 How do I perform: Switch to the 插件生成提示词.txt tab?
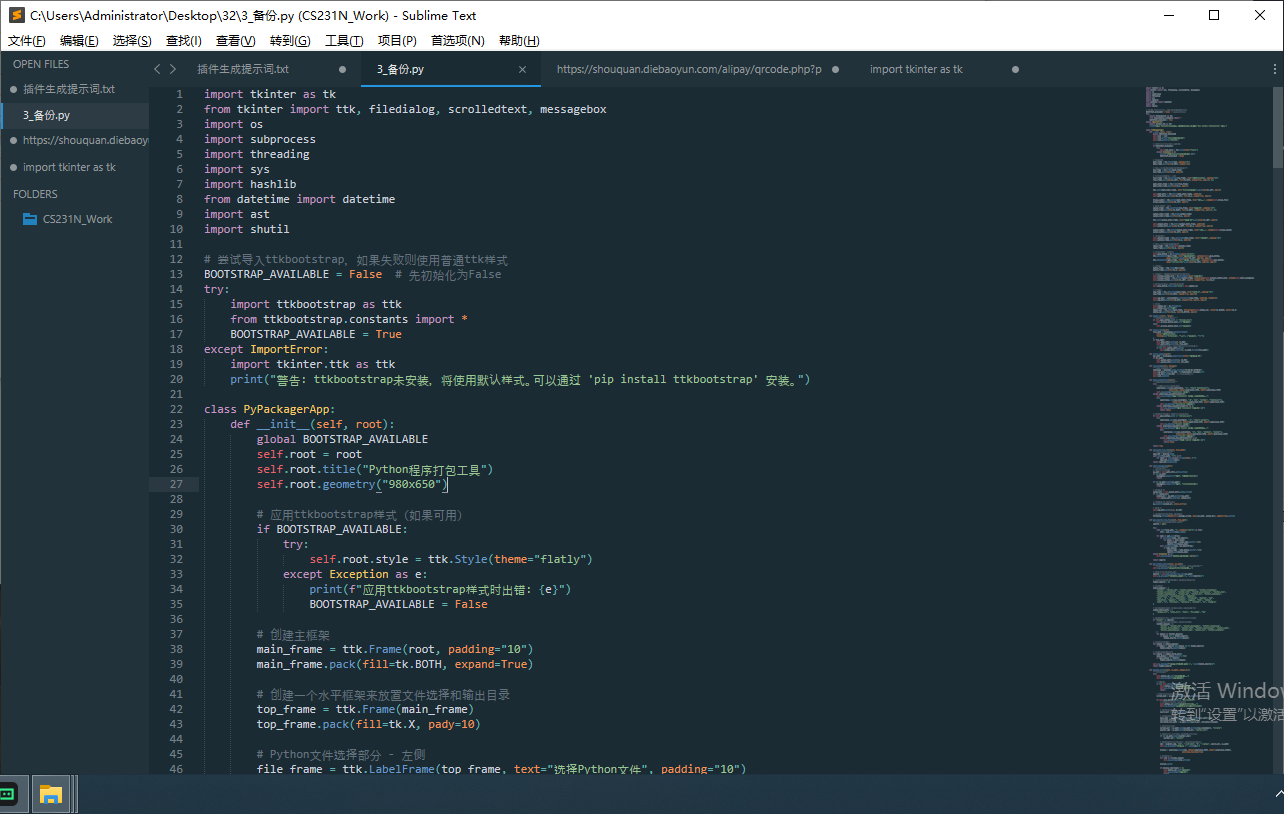click(243, 69)
